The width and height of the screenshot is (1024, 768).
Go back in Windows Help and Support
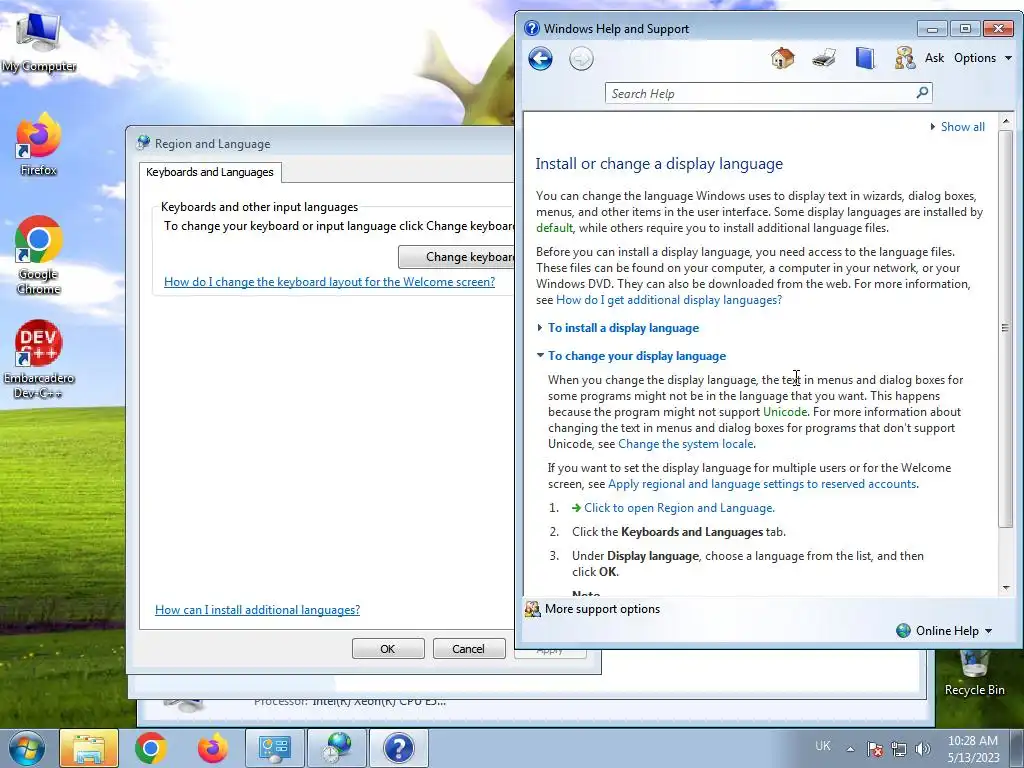click(x=540, y=59)
